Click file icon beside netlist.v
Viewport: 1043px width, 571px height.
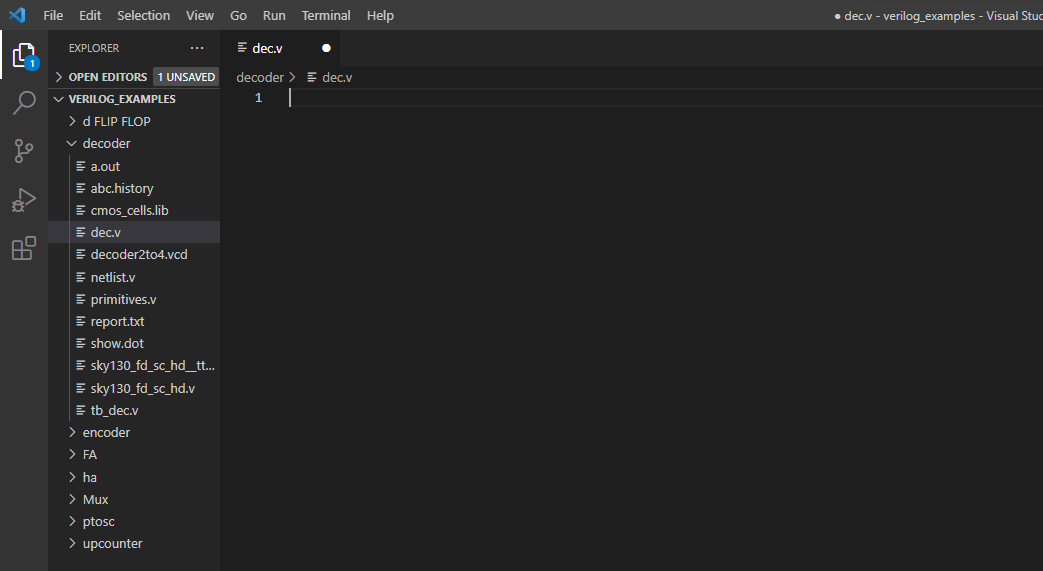click(x=80, y=277)
